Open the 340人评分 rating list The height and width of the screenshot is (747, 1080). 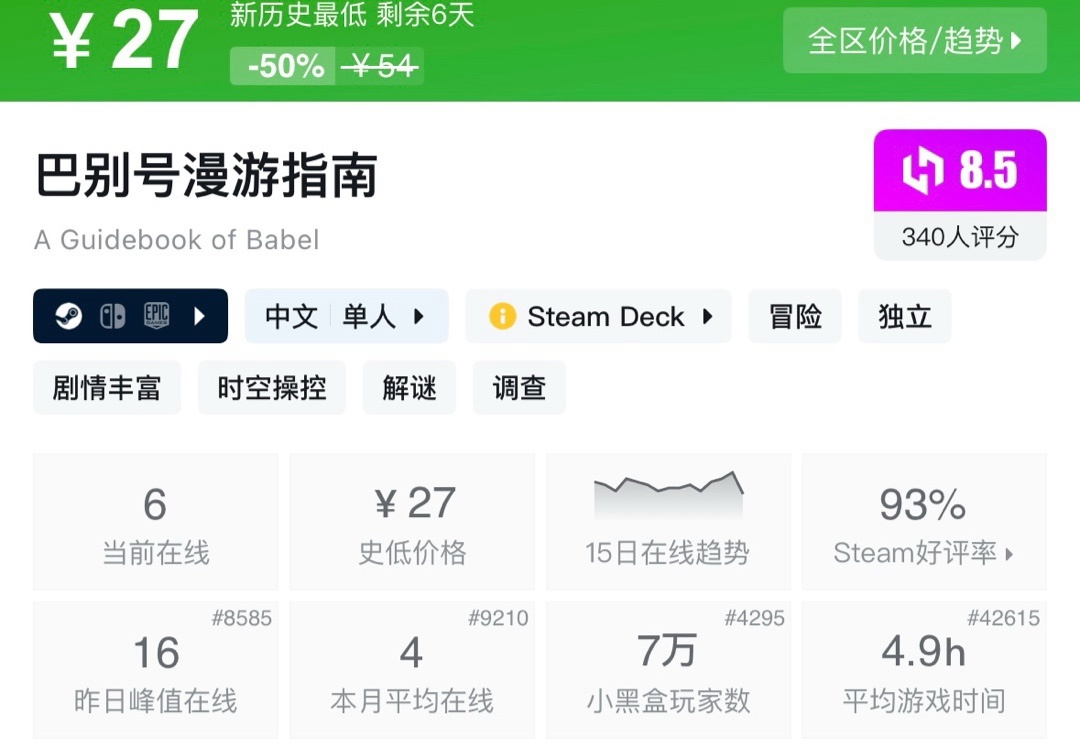click(959, 237)
